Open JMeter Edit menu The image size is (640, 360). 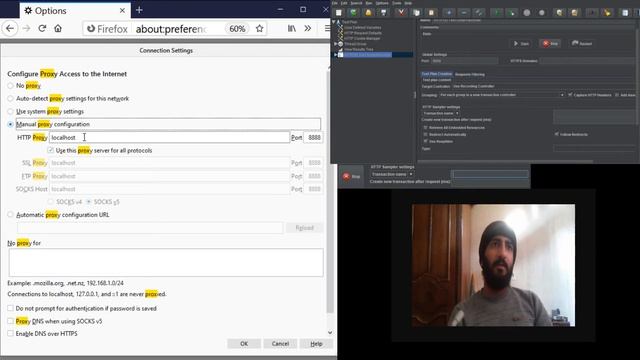344,3
